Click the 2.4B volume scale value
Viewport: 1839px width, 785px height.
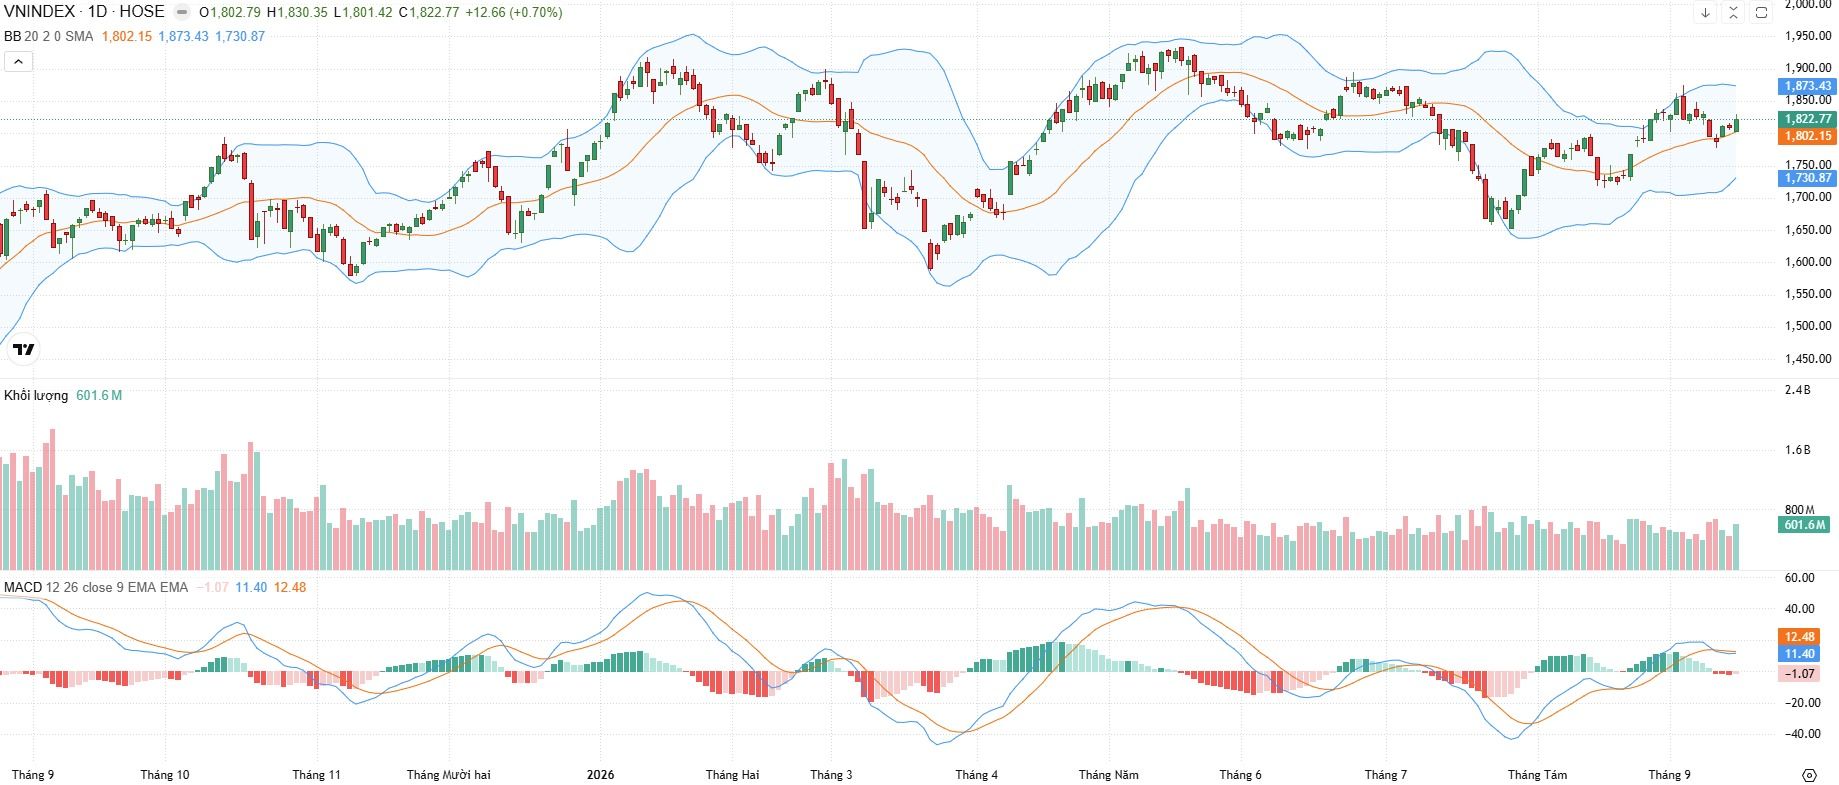[1798, 390]
